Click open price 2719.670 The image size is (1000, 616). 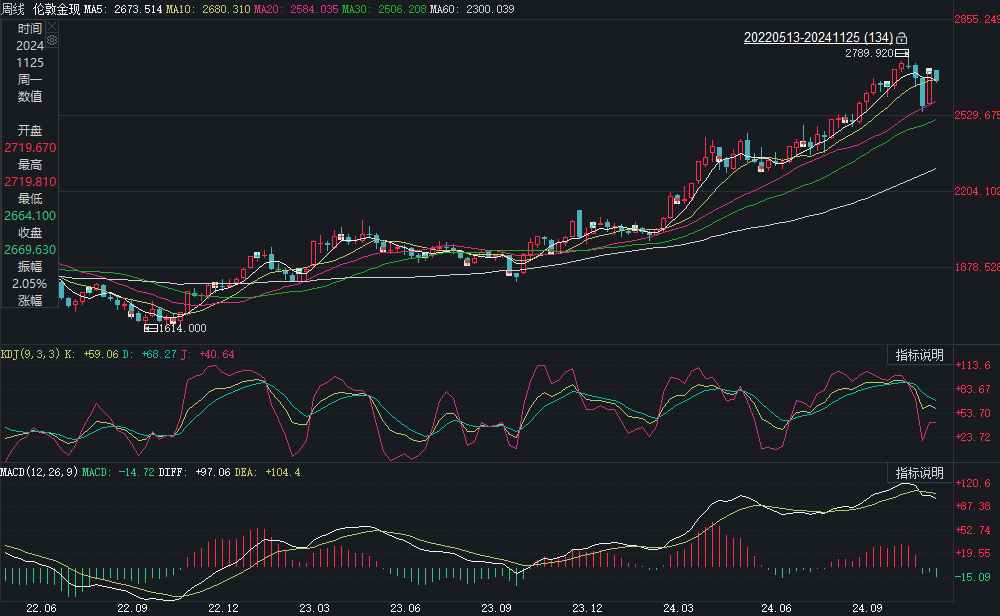coord(30,147)
